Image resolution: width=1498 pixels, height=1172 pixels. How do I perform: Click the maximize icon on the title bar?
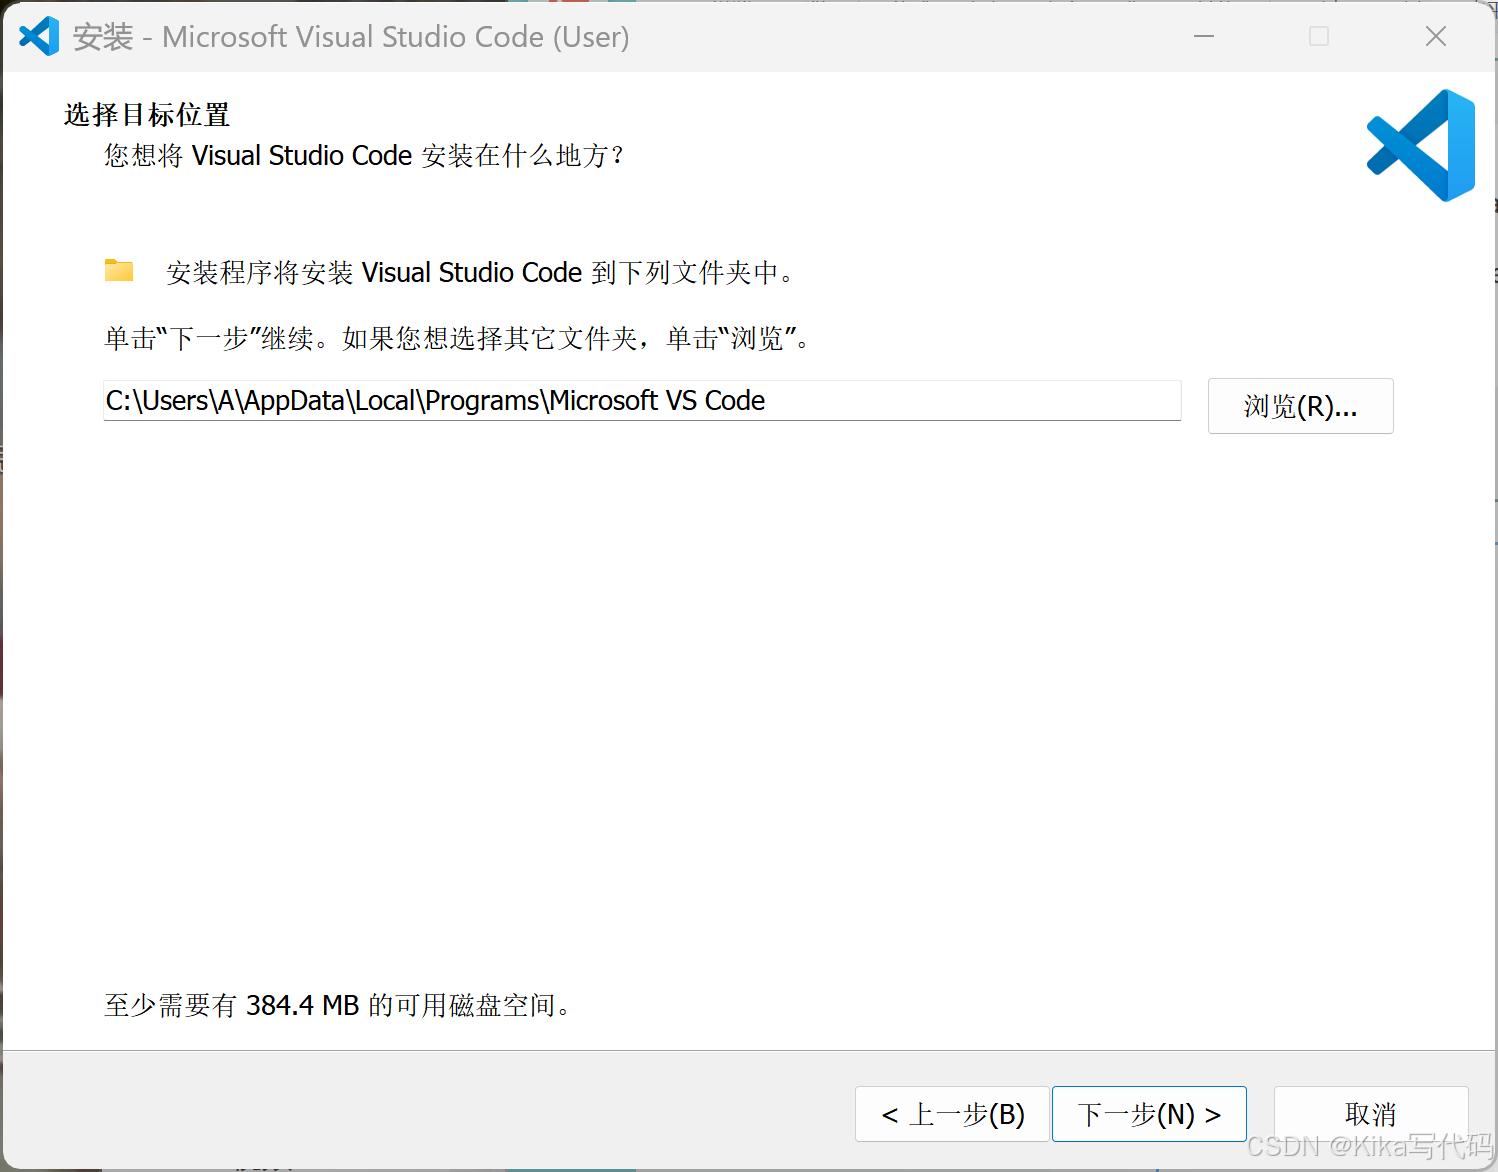(x=1318, y=36)
